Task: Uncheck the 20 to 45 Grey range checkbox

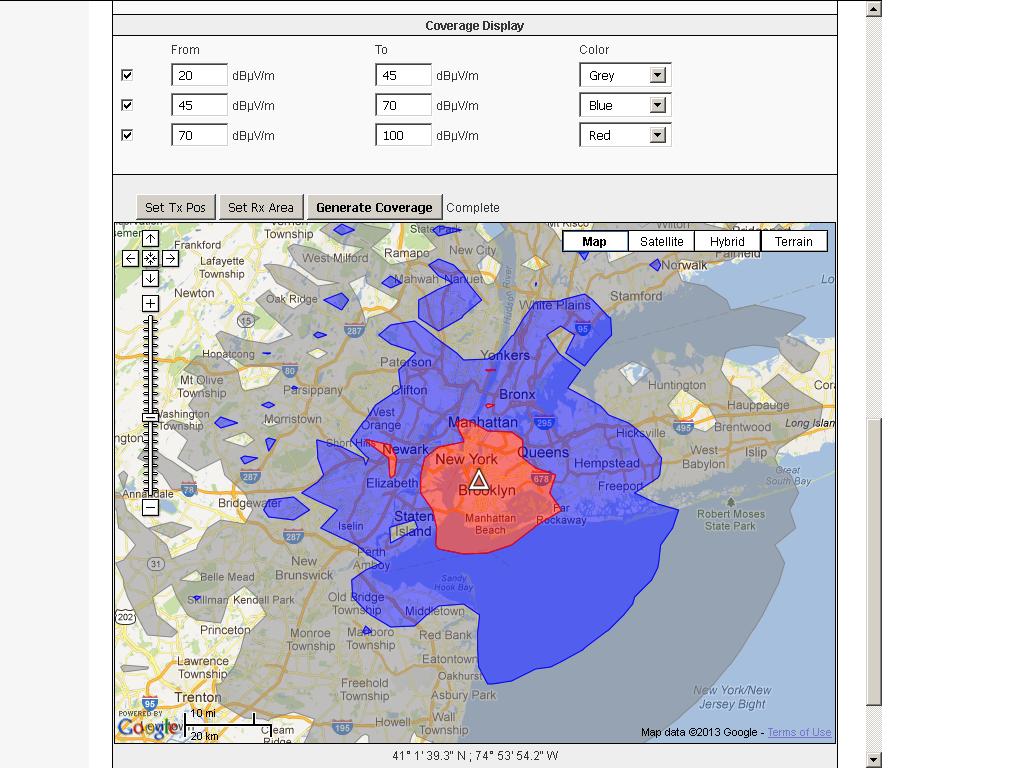Action: point(127,75)
